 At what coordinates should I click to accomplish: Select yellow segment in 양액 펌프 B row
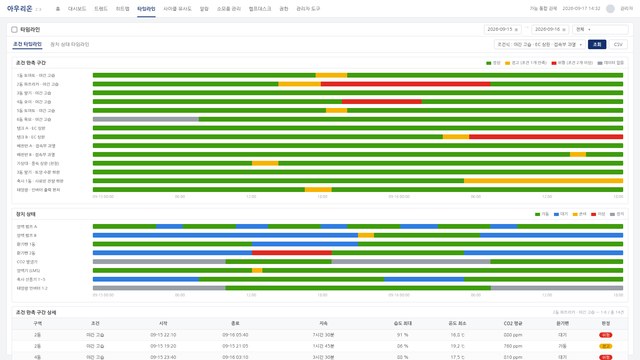[x=366, y=235]
